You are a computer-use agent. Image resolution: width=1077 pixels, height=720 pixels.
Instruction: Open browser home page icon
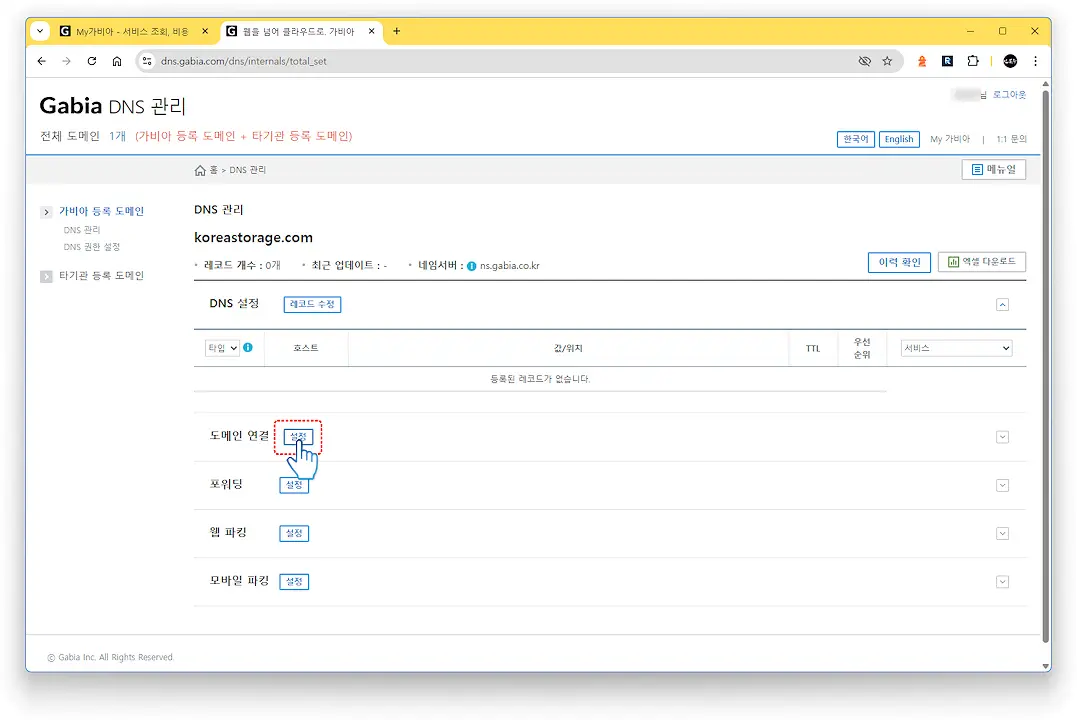117,61
